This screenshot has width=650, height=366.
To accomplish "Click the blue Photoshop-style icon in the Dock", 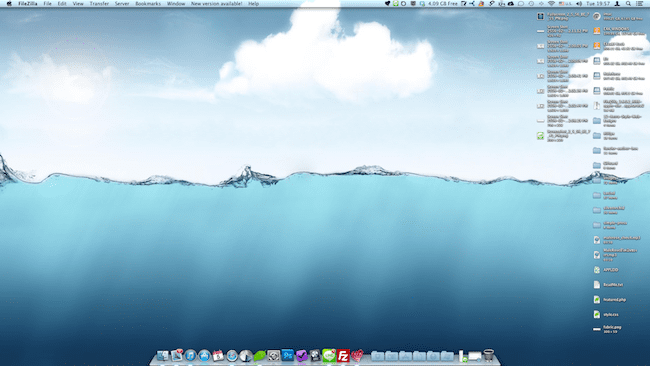I will point(288,355).
